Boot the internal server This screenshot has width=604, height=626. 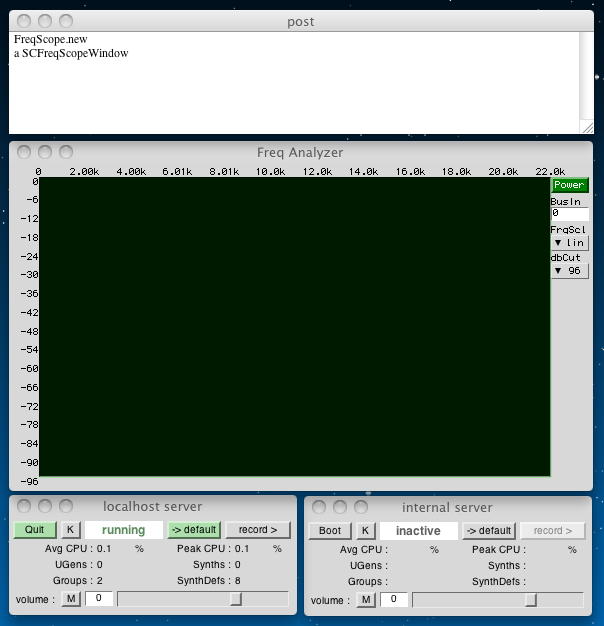click(330, 531)
